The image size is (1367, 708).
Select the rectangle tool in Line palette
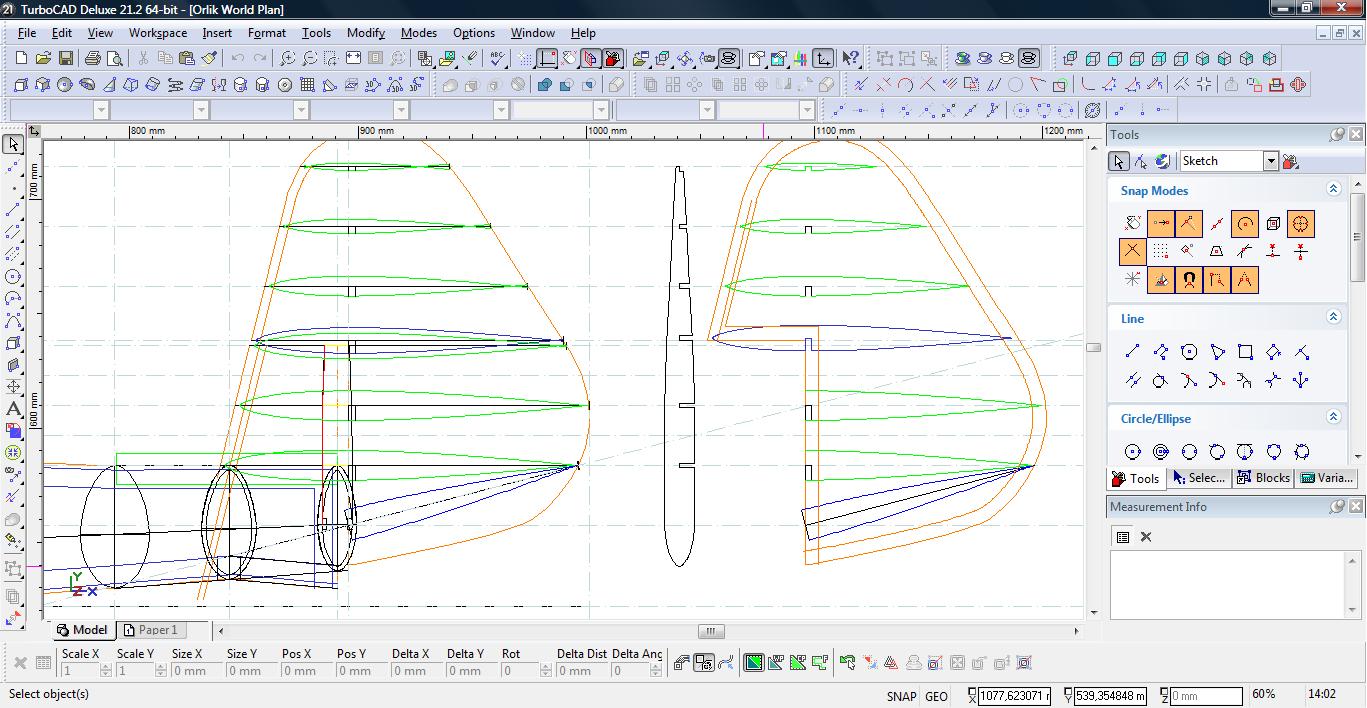coord(1245,352)
